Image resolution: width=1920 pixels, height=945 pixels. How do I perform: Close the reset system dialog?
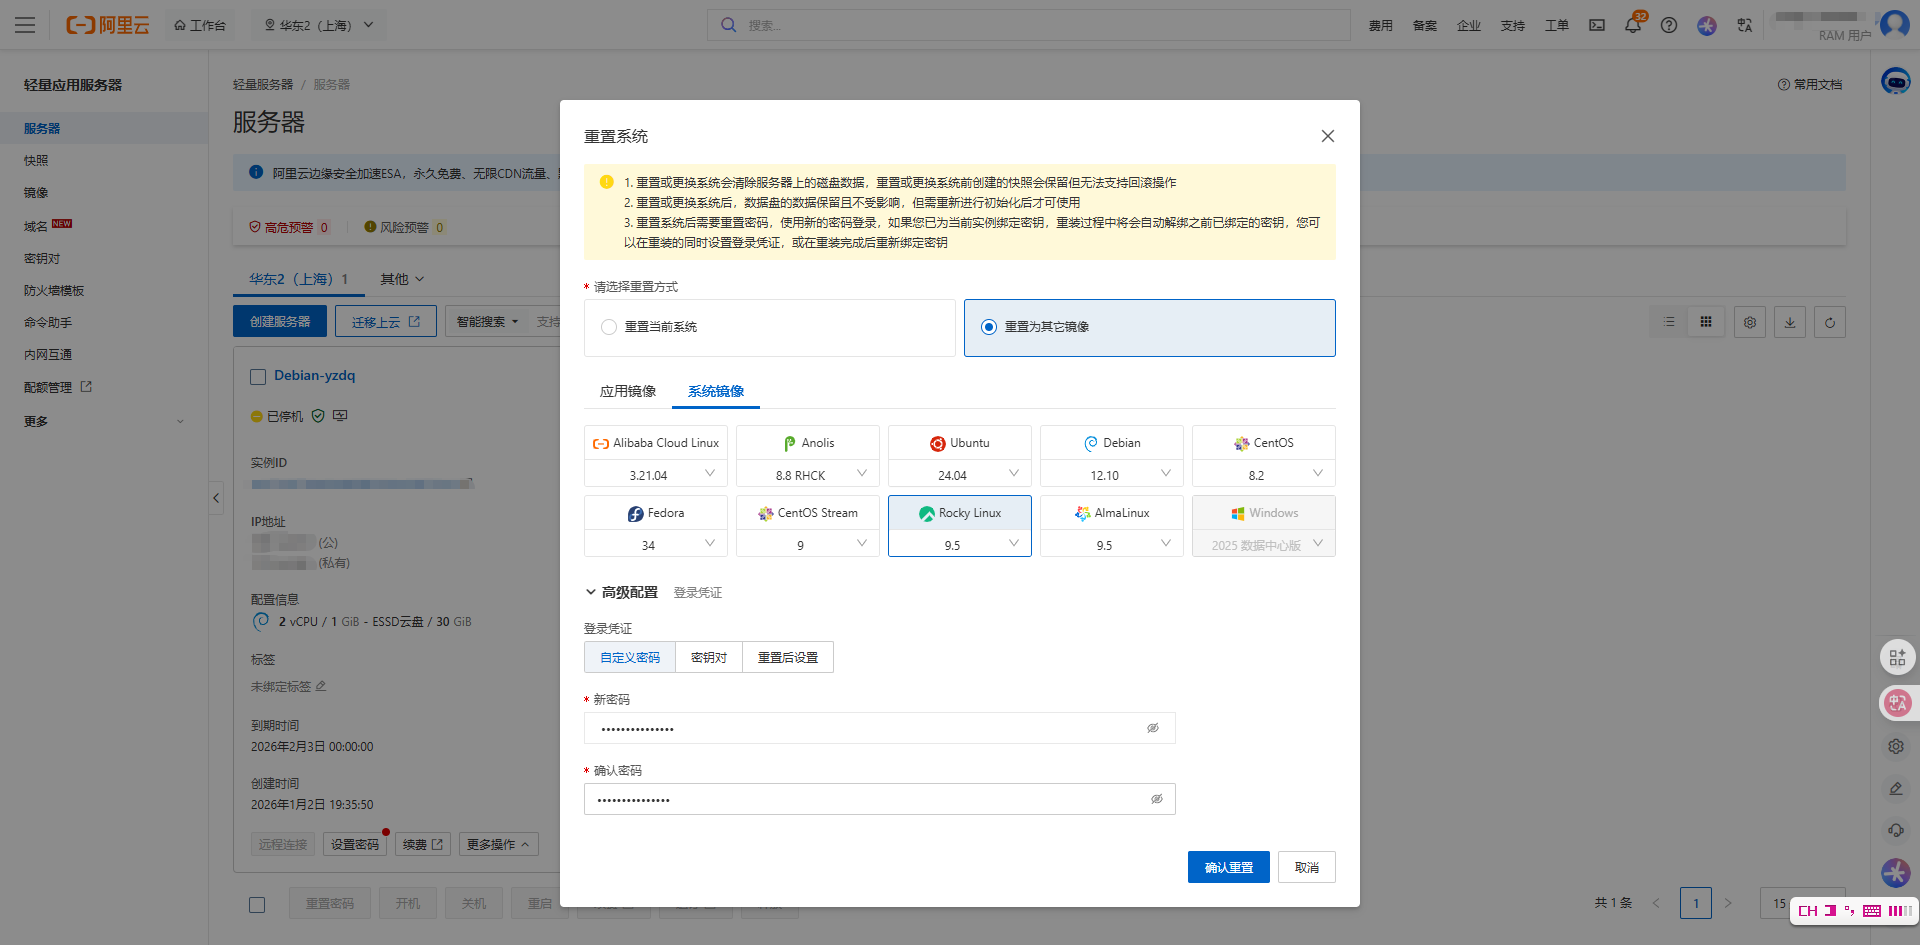(x=1328, y=136)
